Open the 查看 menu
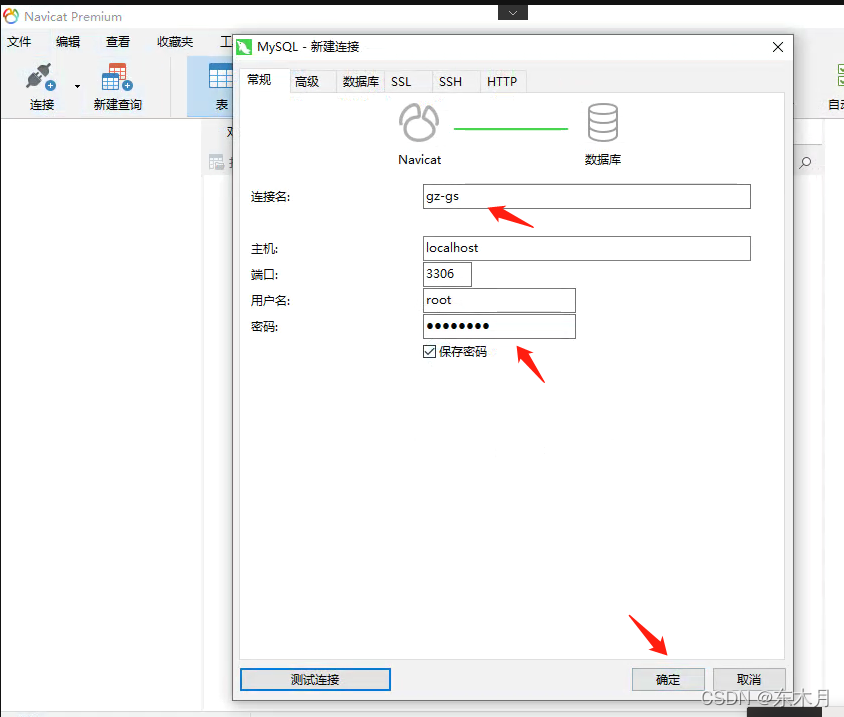Image resolution: width=844 pixels, height=717 pixels. click(117, 41)
